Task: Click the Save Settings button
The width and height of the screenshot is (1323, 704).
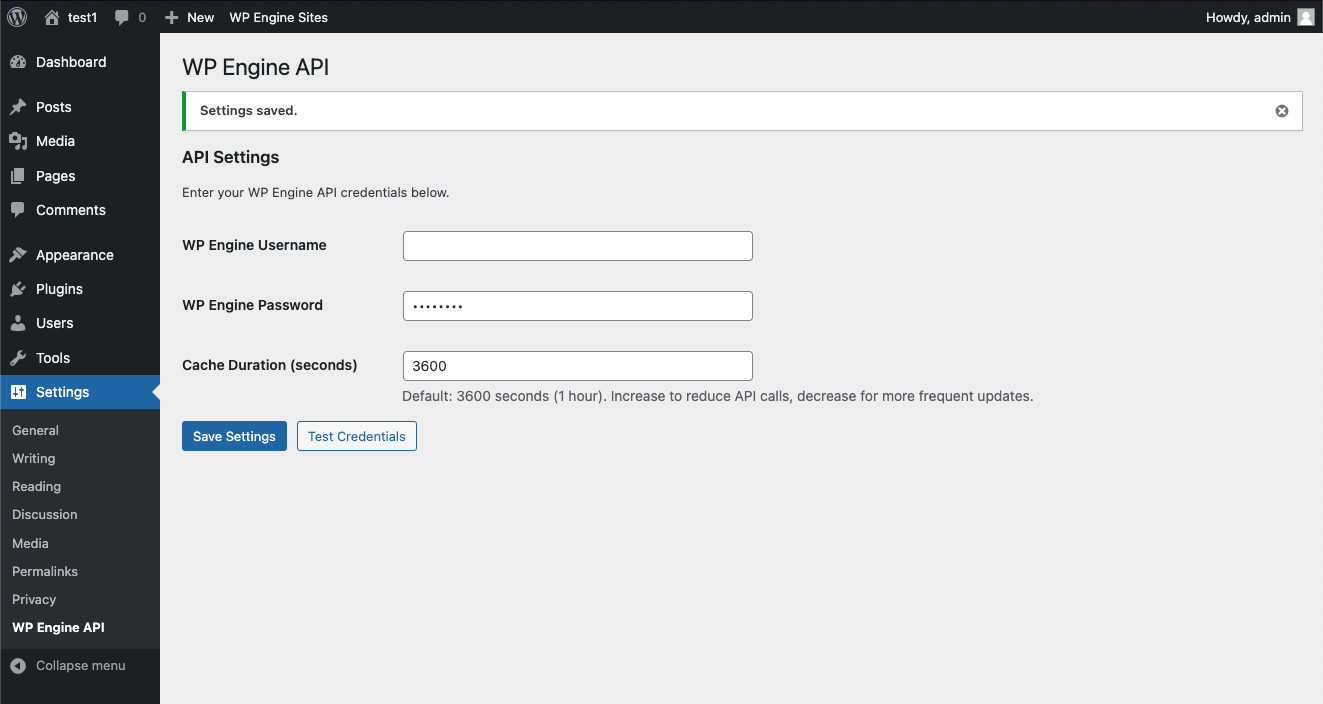Action: (x=234, y=436)
